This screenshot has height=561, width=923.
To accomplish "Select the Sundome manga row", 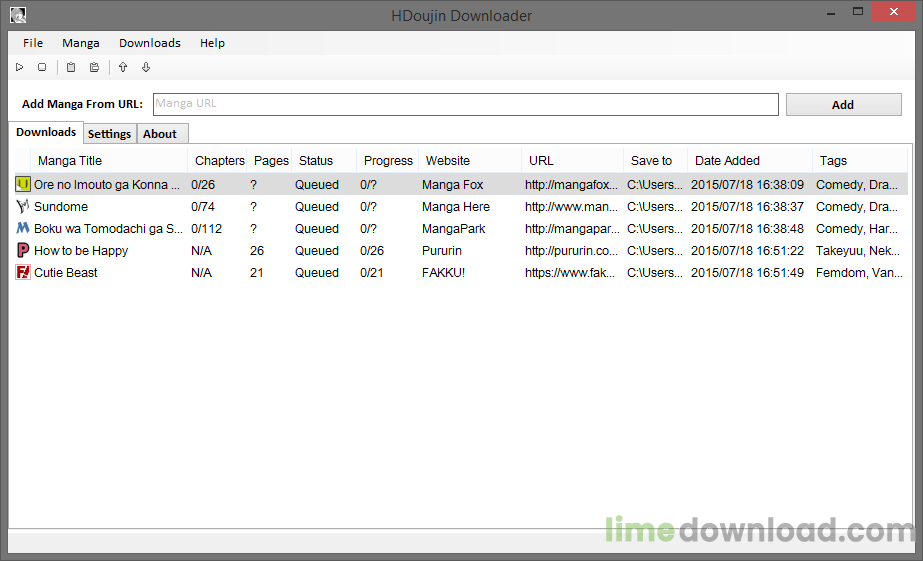I will click(461, 206).
